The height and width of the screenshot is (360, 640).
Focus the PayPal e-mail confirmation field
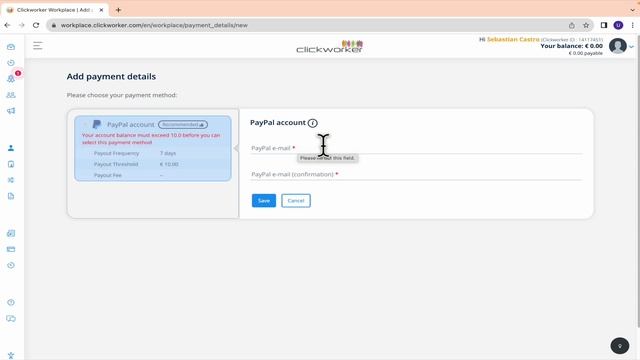pos(417,174)
